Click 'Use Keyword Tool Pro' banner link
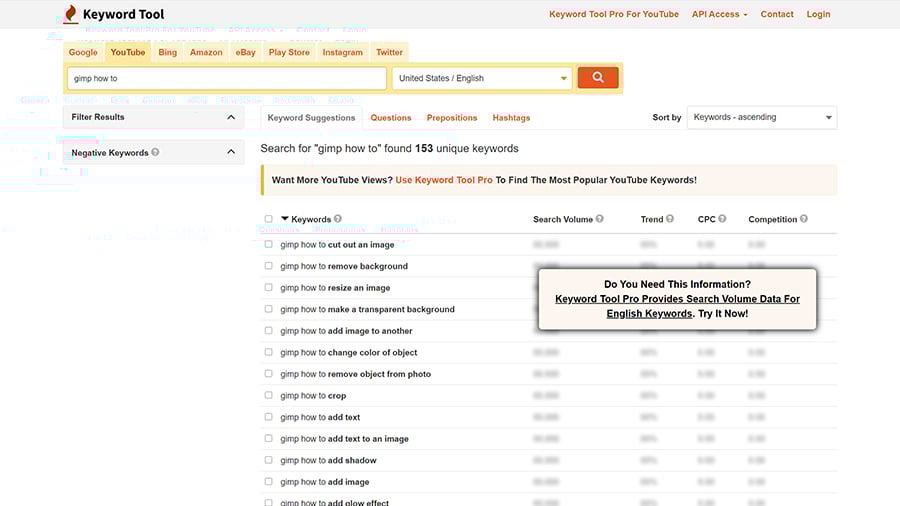This screenshot has width=900, height=506. coord(444,180)
